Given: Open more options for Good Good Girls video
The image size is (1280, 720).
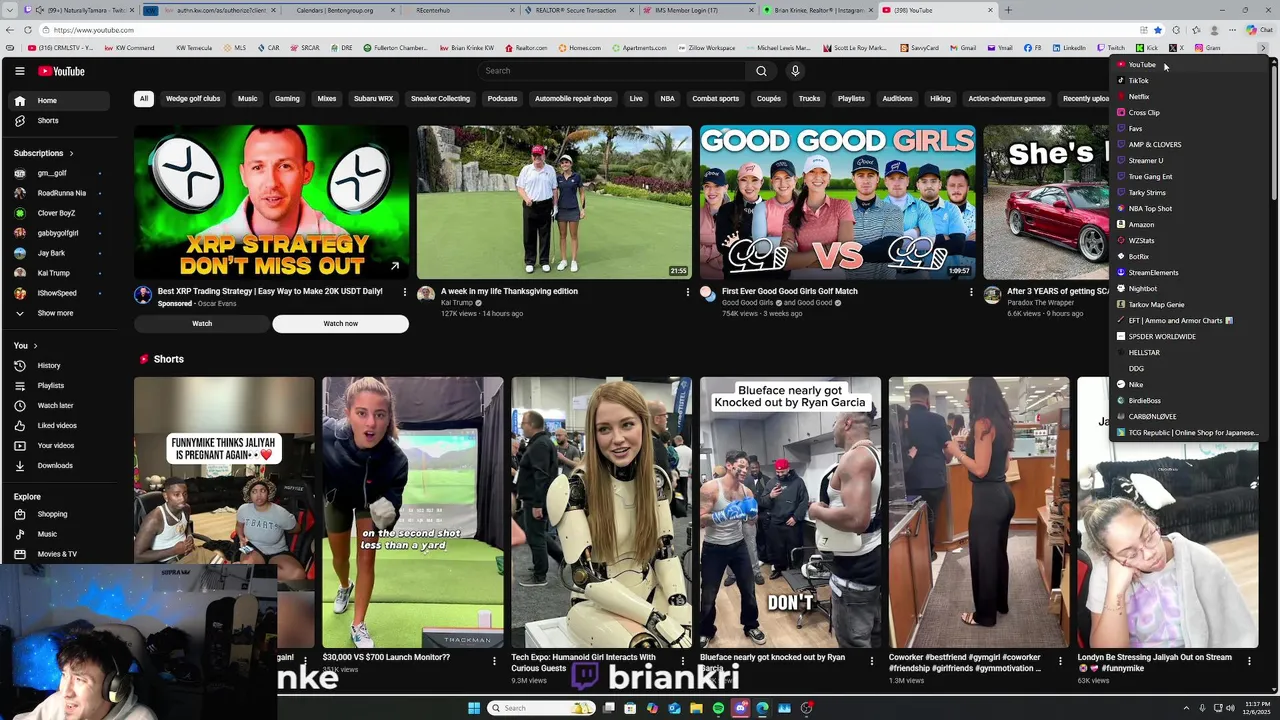Looking at the screenshot, I should (971, 292).
